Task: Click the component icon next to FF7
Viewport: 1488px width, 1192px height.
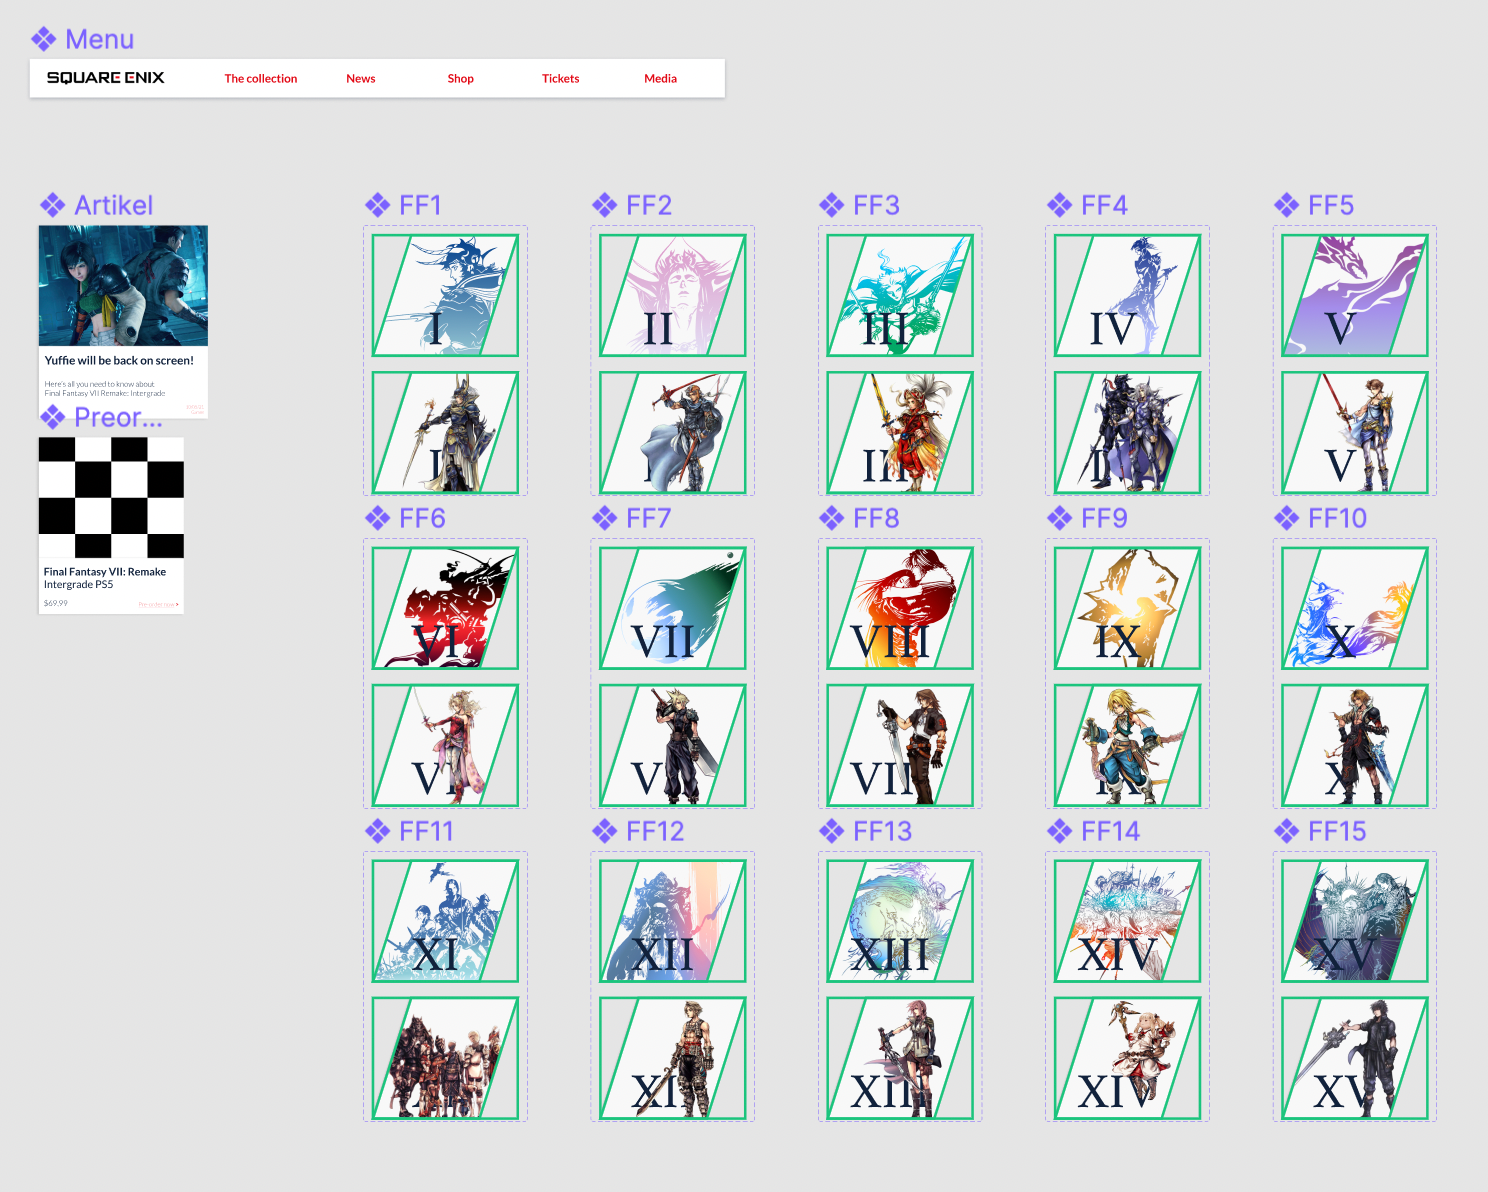Action: (x=604, y=518)
